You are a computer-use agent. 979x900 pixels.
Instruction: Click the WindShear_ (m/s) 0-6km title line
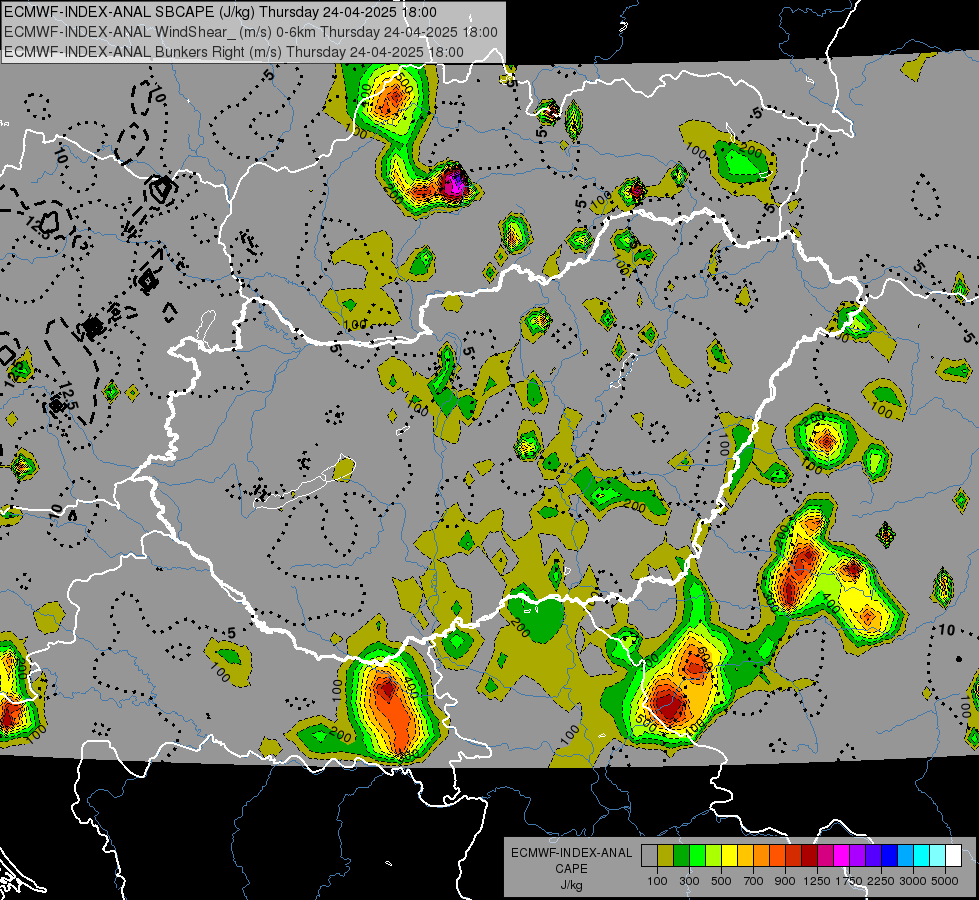pyautogui.click(x=251, y=32)
